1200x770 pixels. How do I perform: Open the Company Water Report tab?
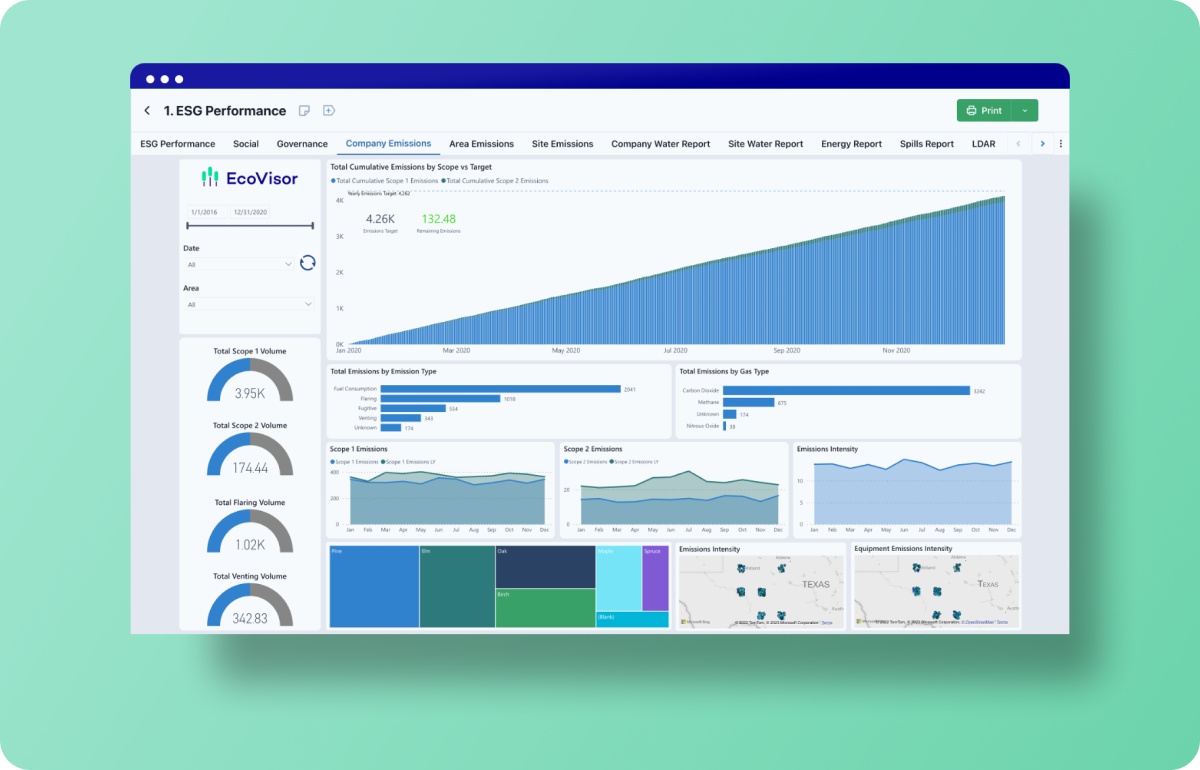[x=660, y=144]
